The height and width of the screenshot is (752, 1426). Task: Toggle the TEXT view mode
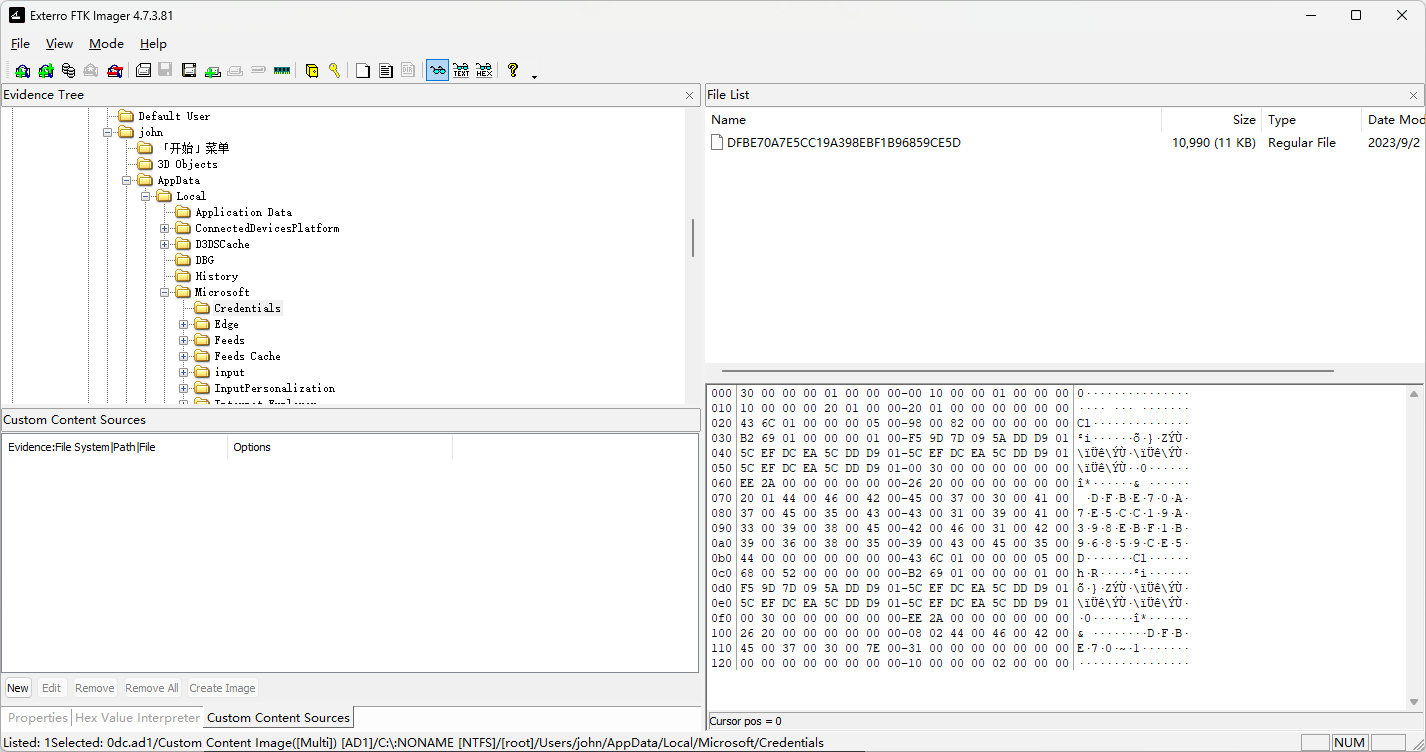pos(461,70)
